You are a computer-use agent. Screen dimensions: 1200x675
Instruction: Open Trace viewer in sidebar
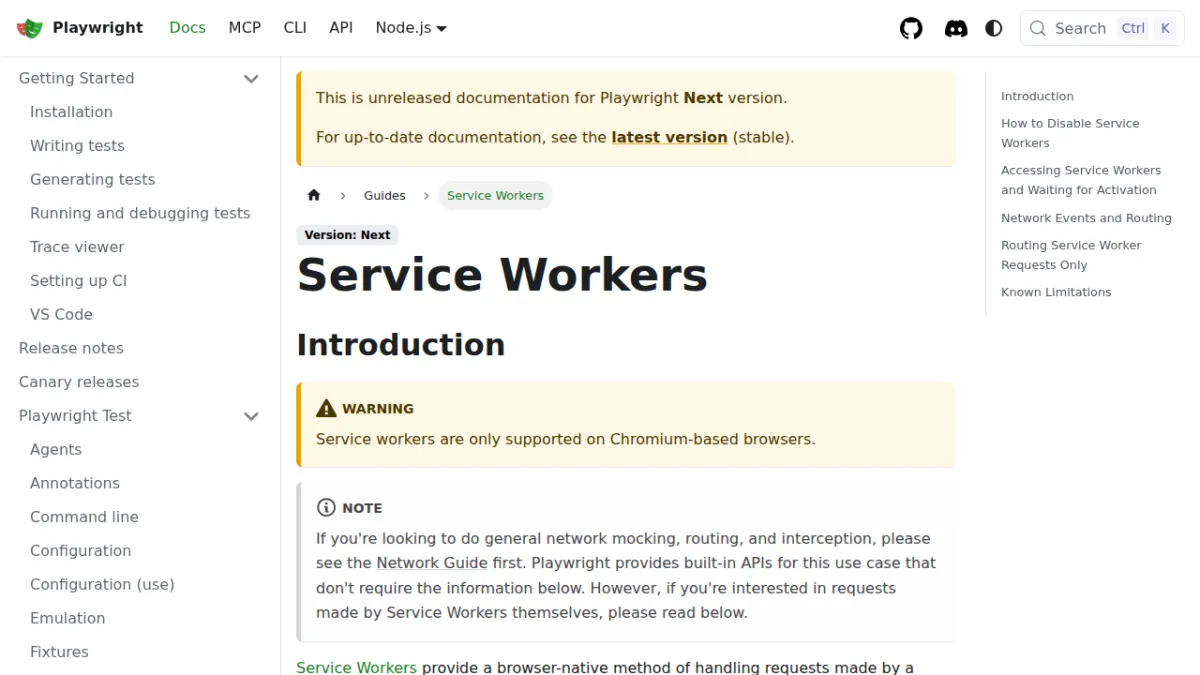(x=77, y=247)
